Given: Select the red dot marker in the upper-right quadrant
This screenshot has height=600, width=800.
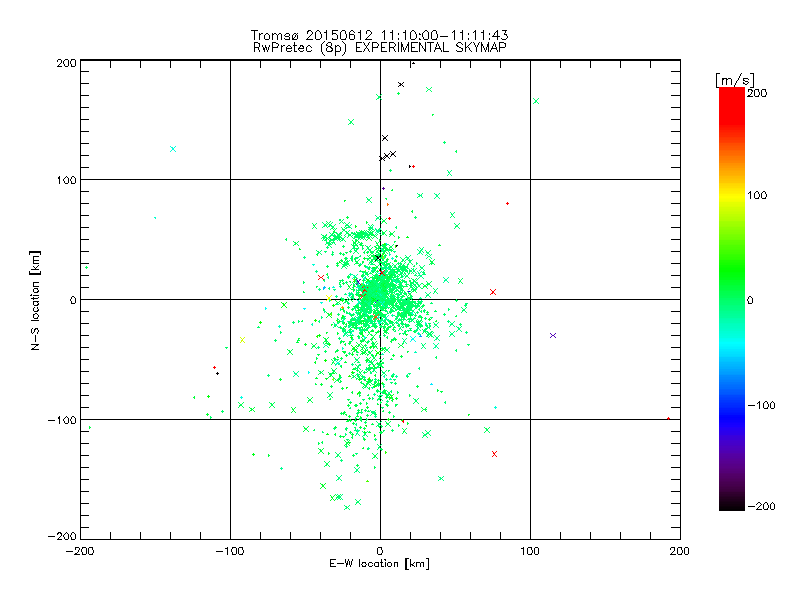Looking at the screenshot, I should pos(507,204).
